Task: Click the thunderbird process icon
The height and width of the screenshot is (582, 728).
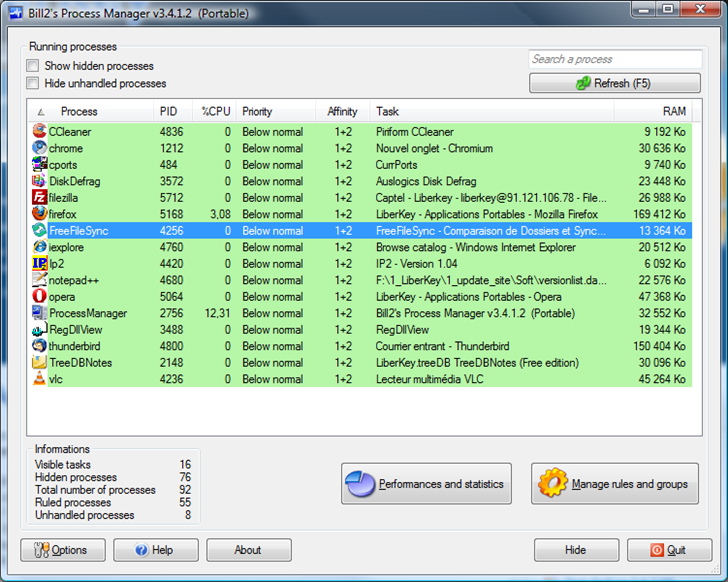Action: pyautogui.click(x=39, y=346)
